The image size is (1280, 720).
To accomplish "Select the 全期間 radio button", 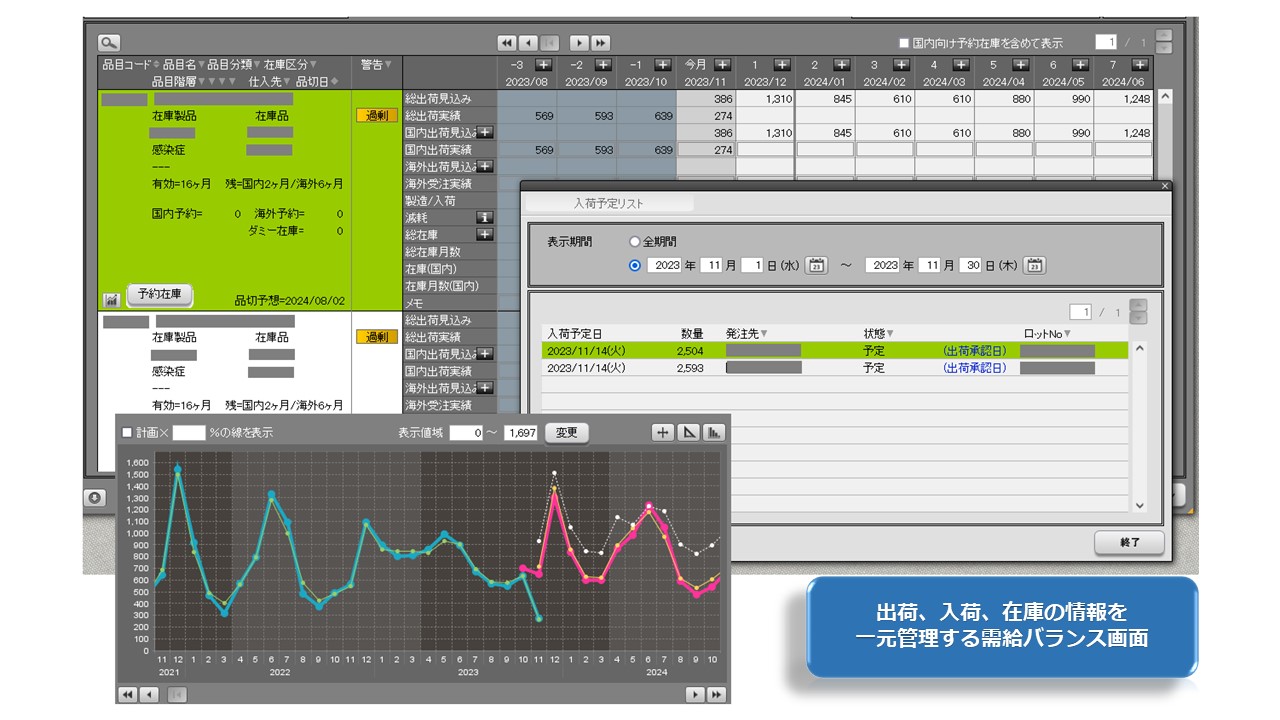I will coord(635,242).
